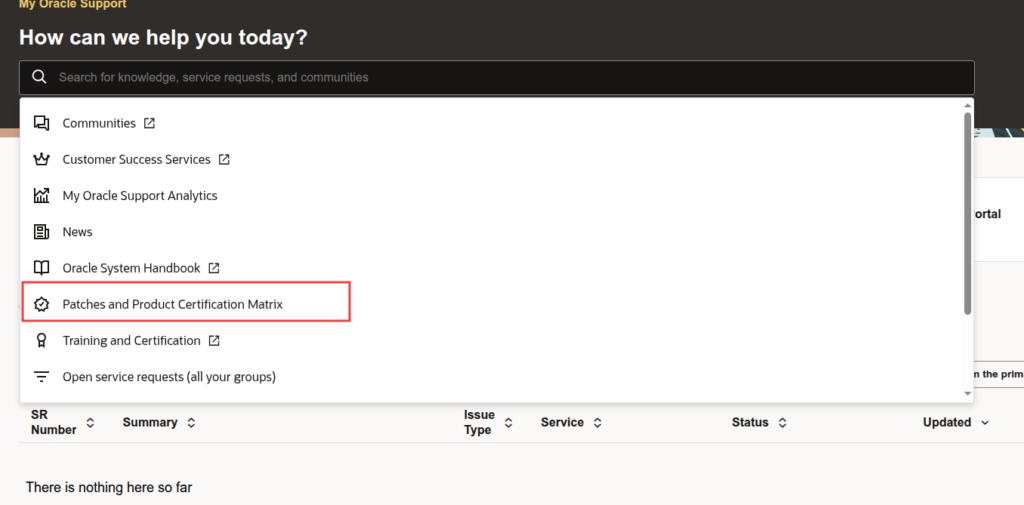
Task: Click the Training and Certification ribbon icon
Action: (41, 340)
